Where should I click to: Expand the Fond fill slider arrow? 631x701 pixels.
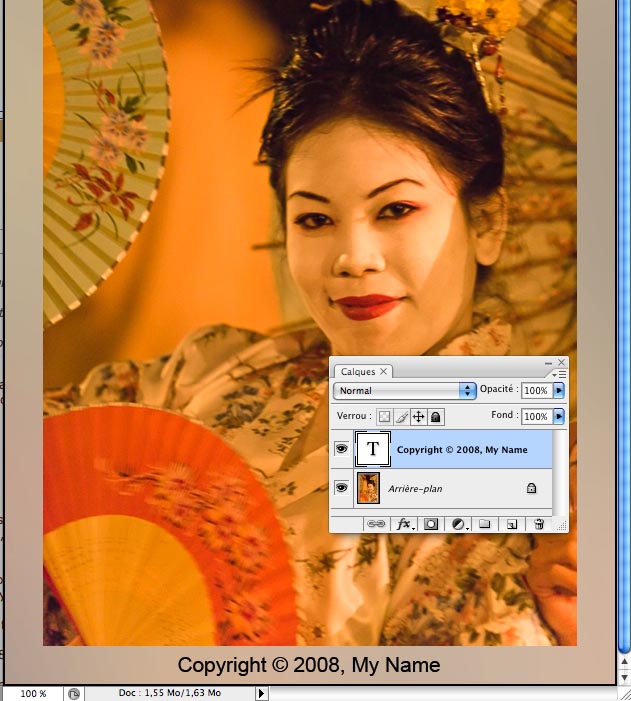559,416
